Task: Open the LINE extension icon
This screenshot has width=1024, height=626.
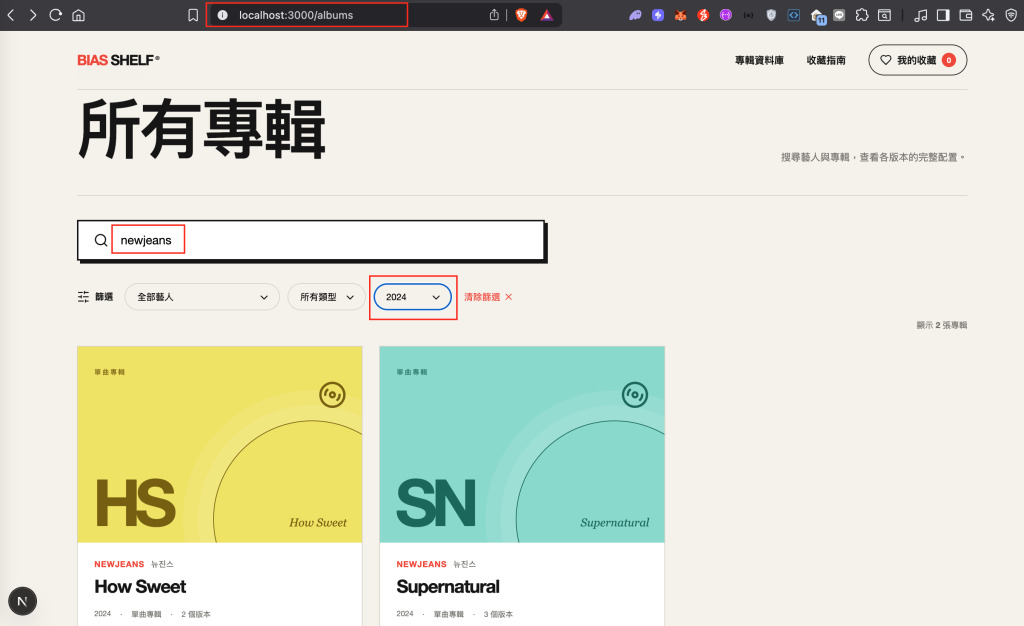Action: [x=839, y=15]
